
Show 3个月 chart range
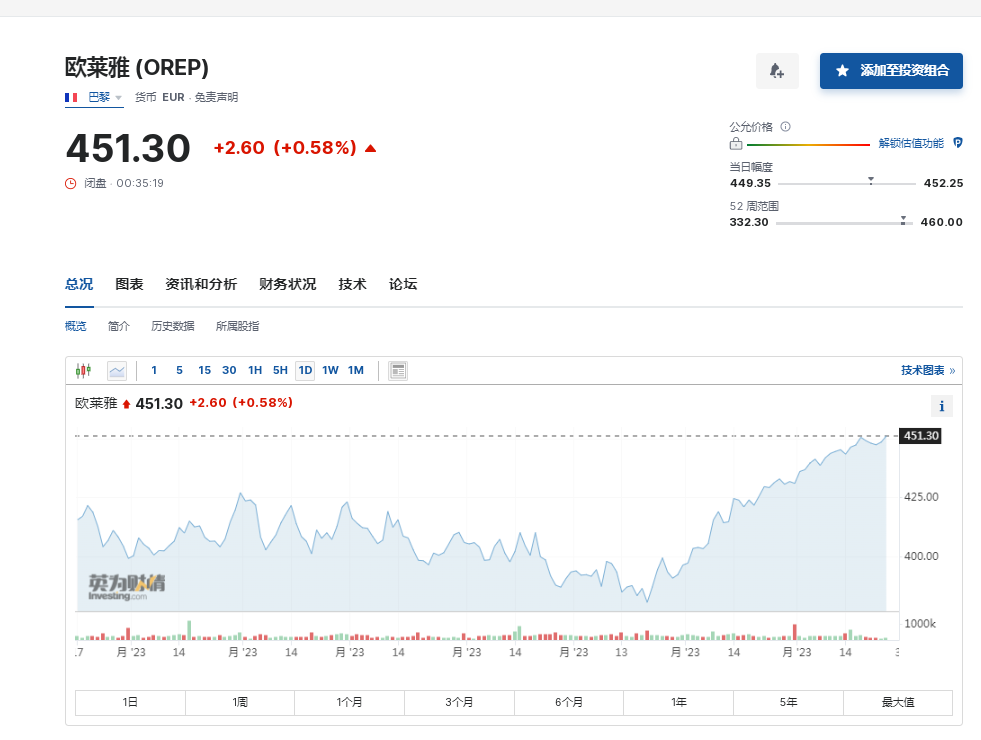459,702
